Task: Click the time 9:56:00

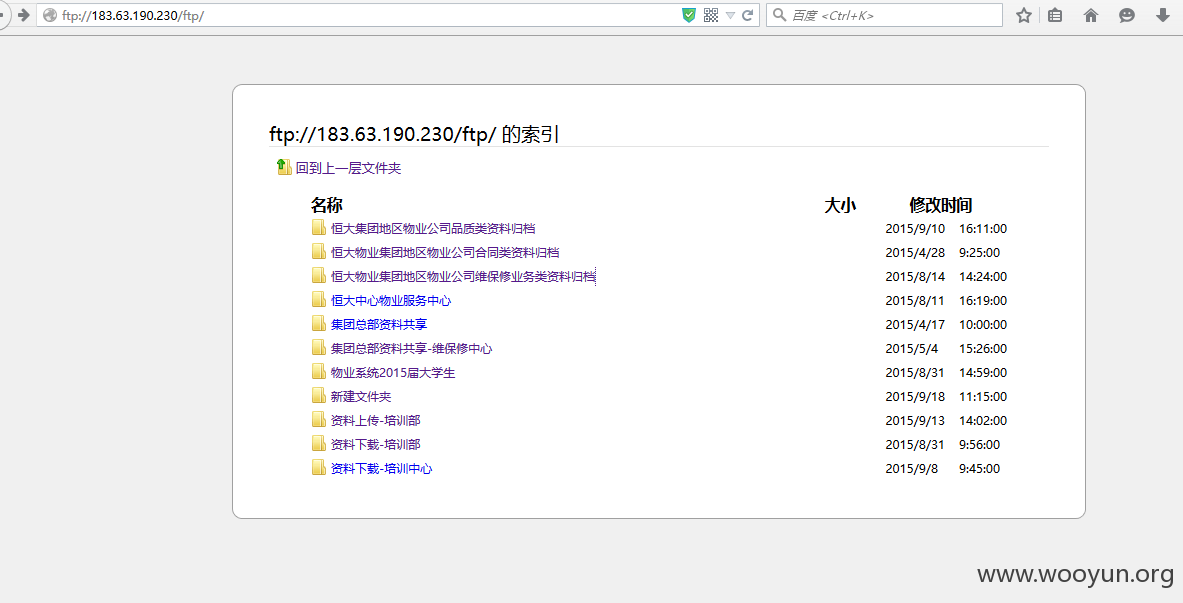Action: pyautogui.click(x=979, y=445)
